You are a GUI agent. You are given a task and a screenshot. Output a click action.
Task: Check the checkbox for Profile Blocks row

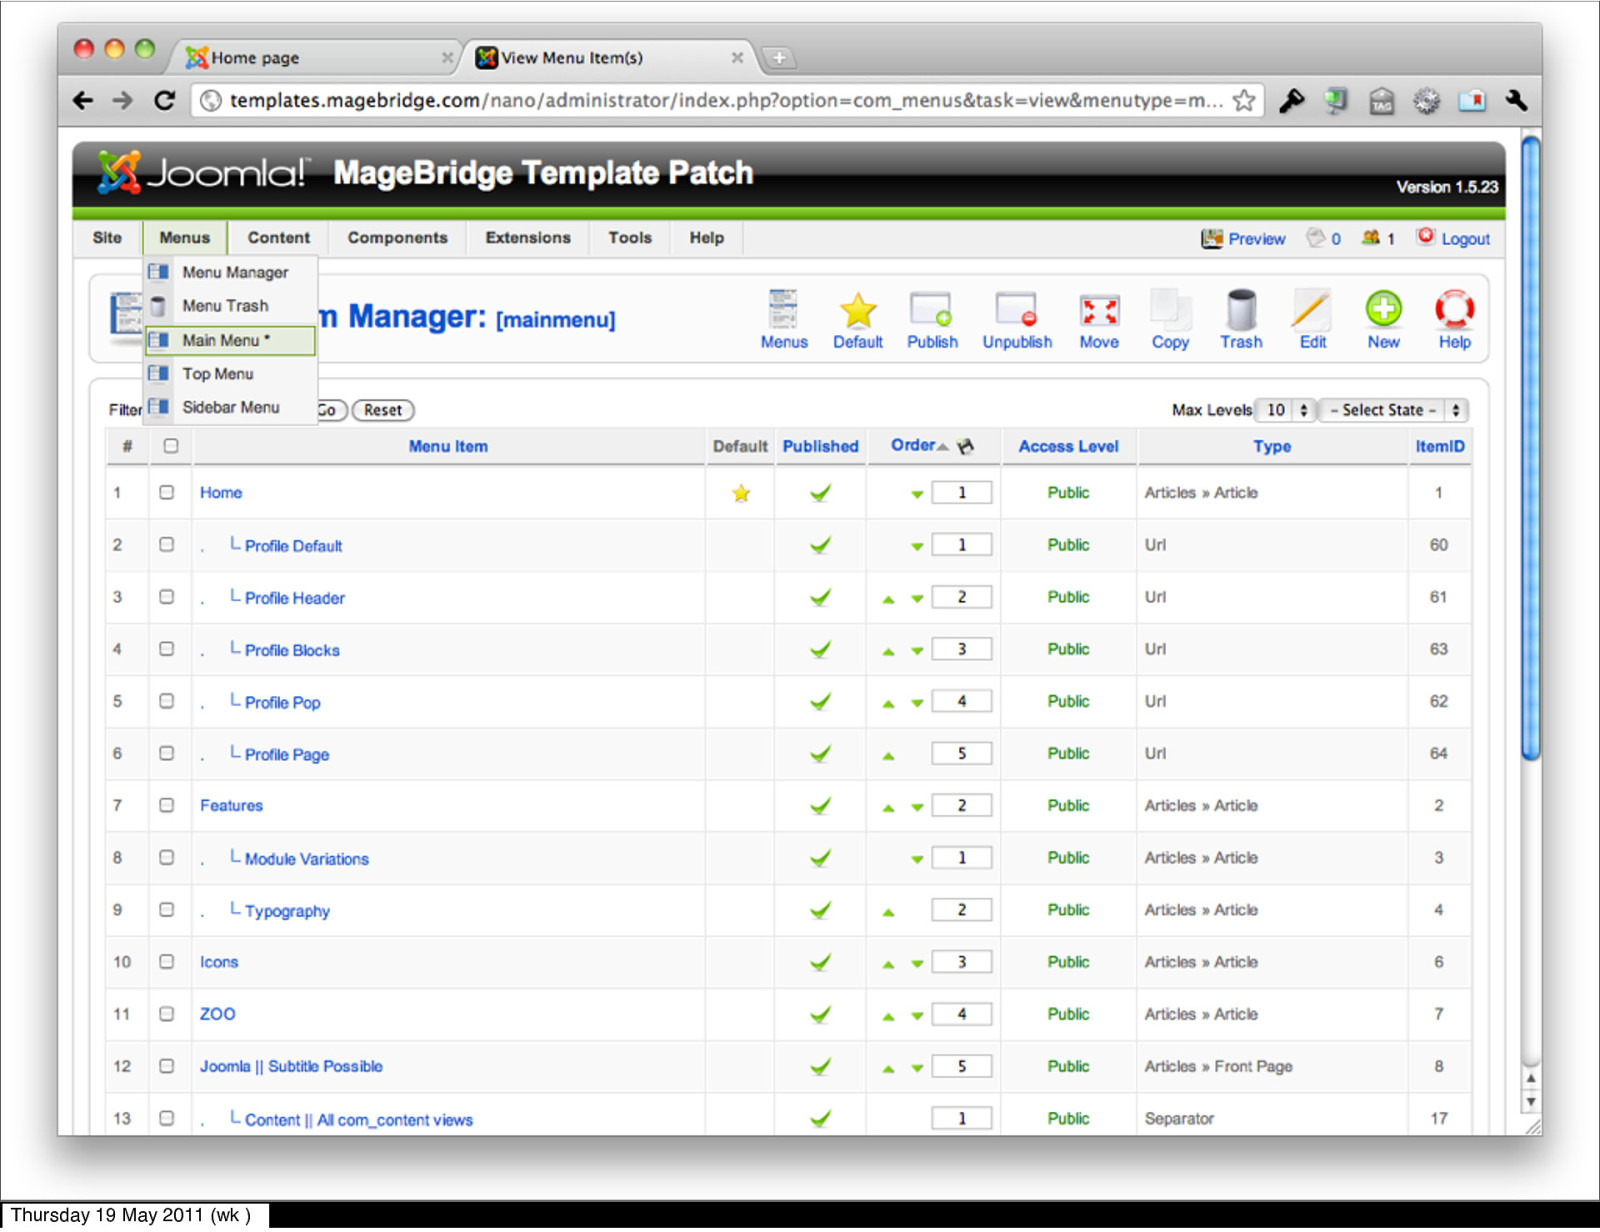click(167, 648)
